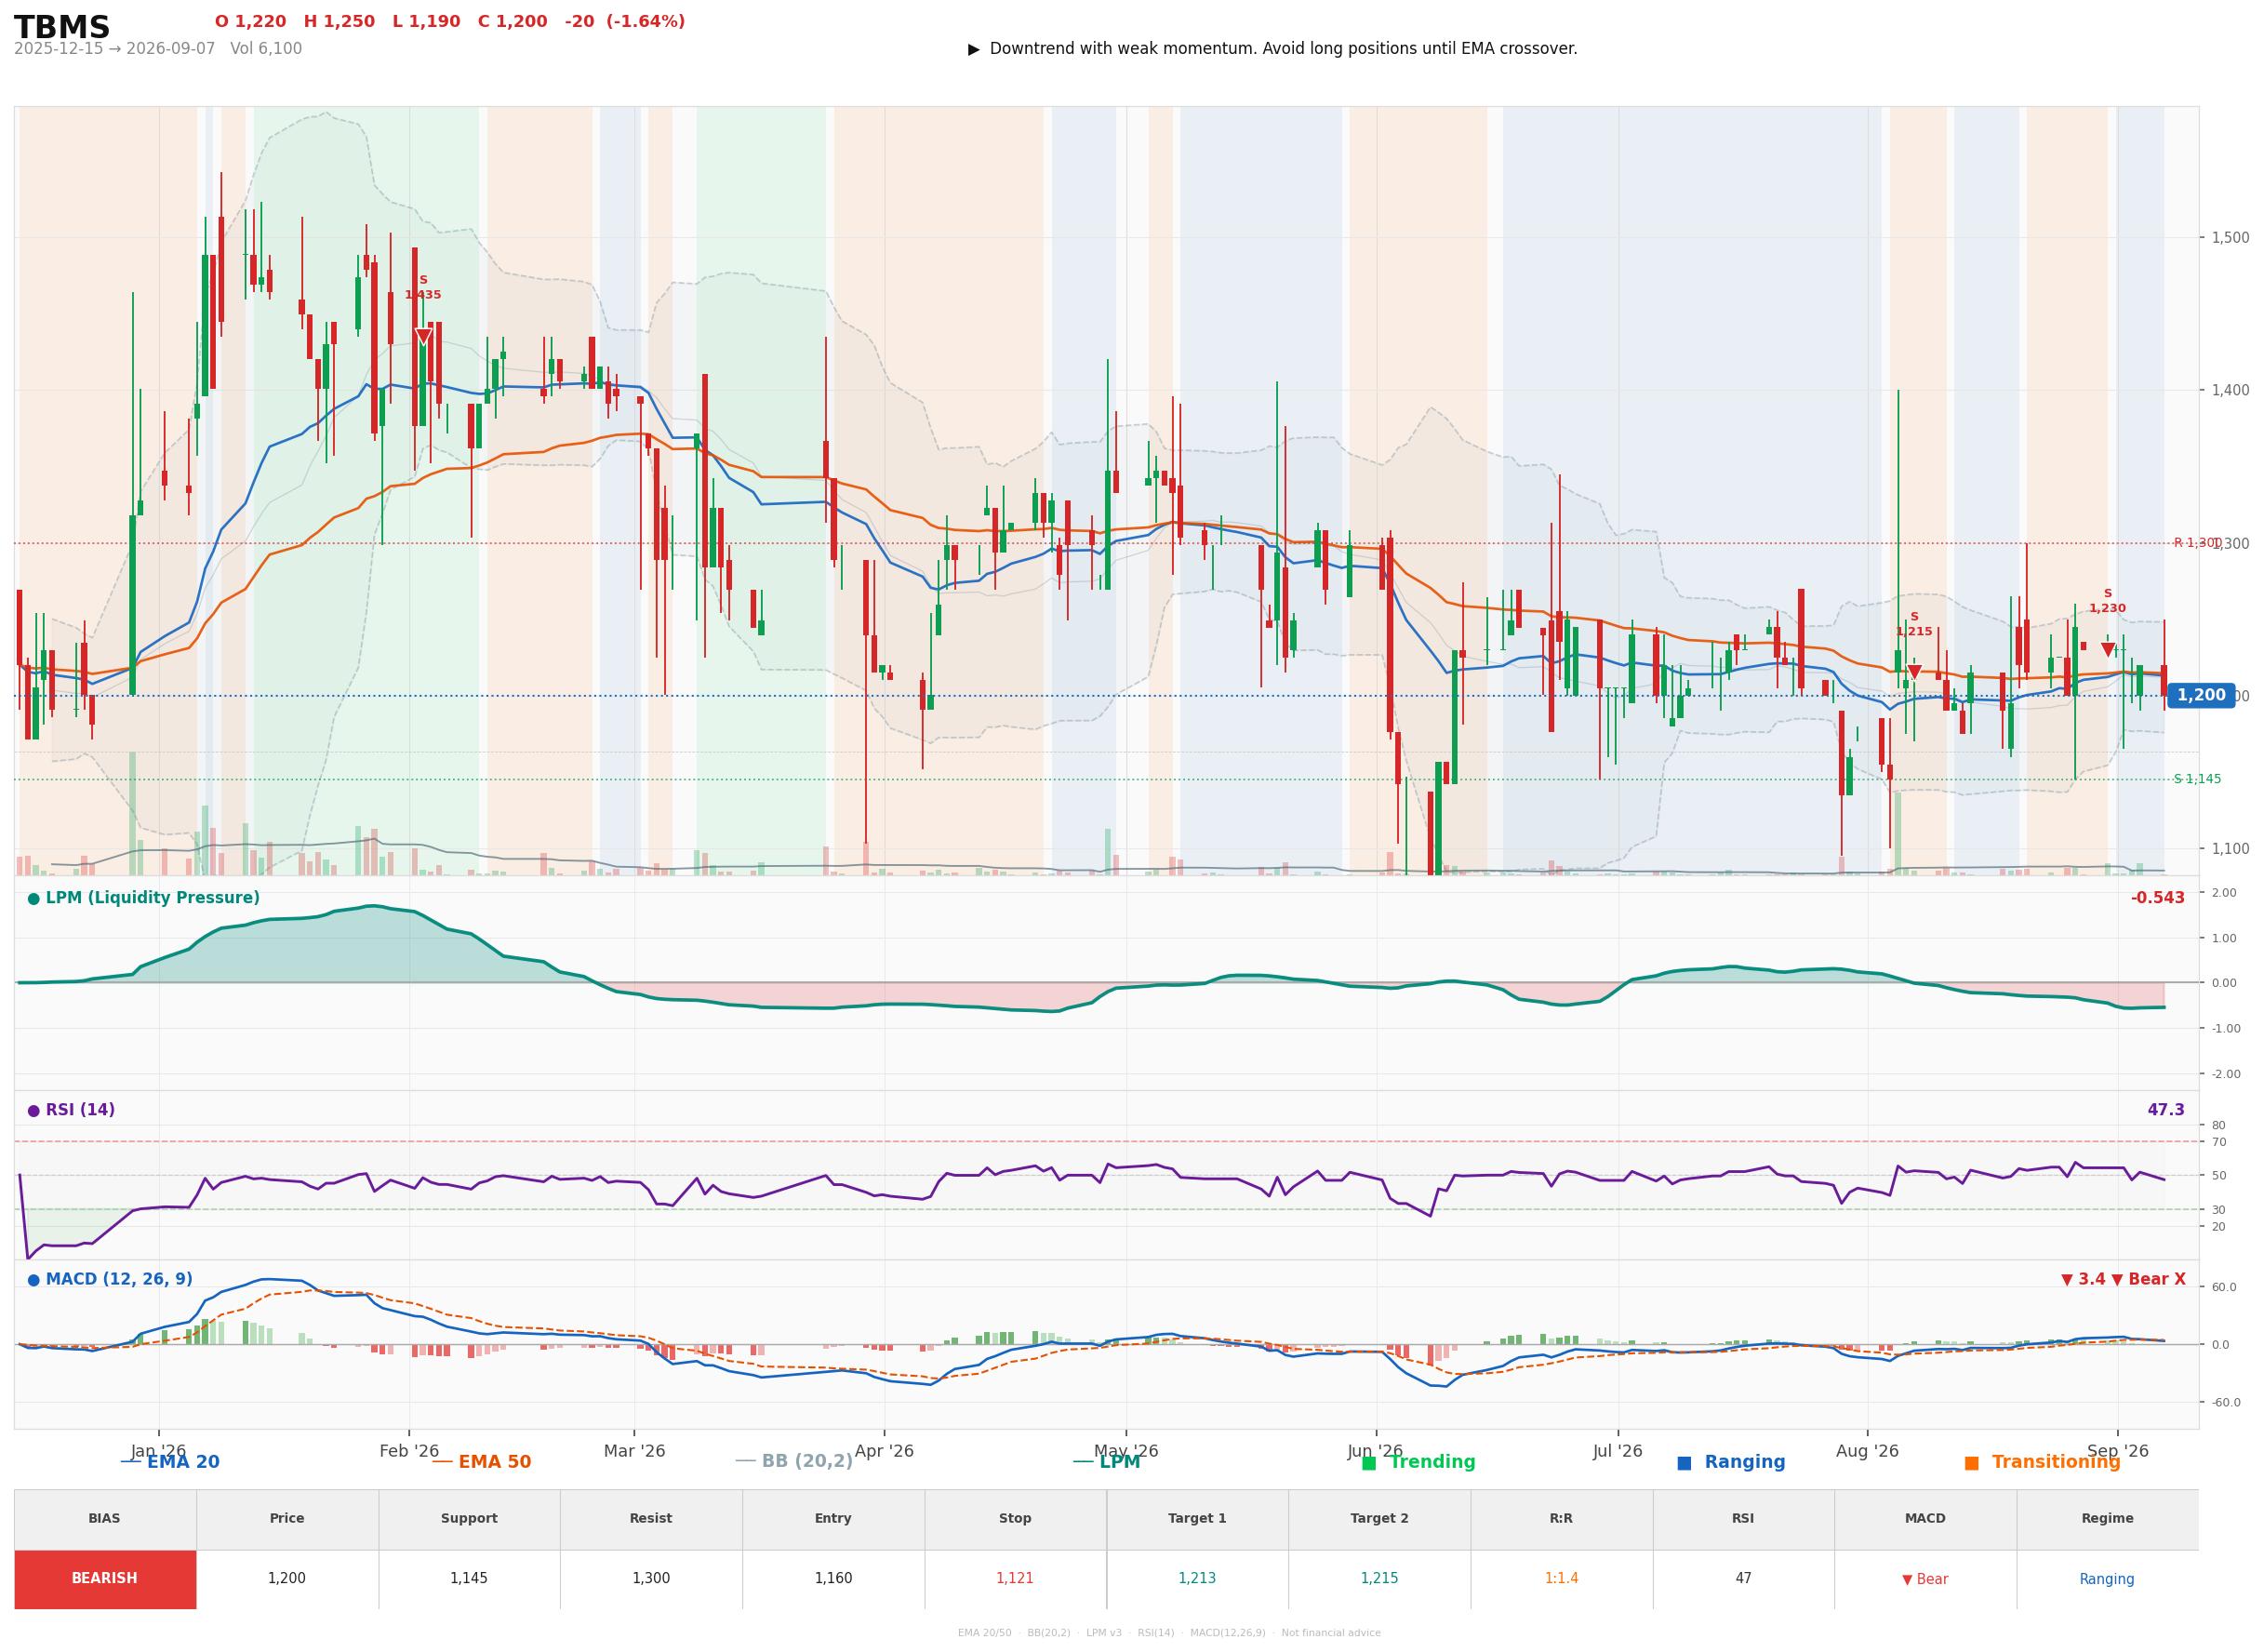Click the purple dot beside RSI (14)

[x=34, y=1111]
